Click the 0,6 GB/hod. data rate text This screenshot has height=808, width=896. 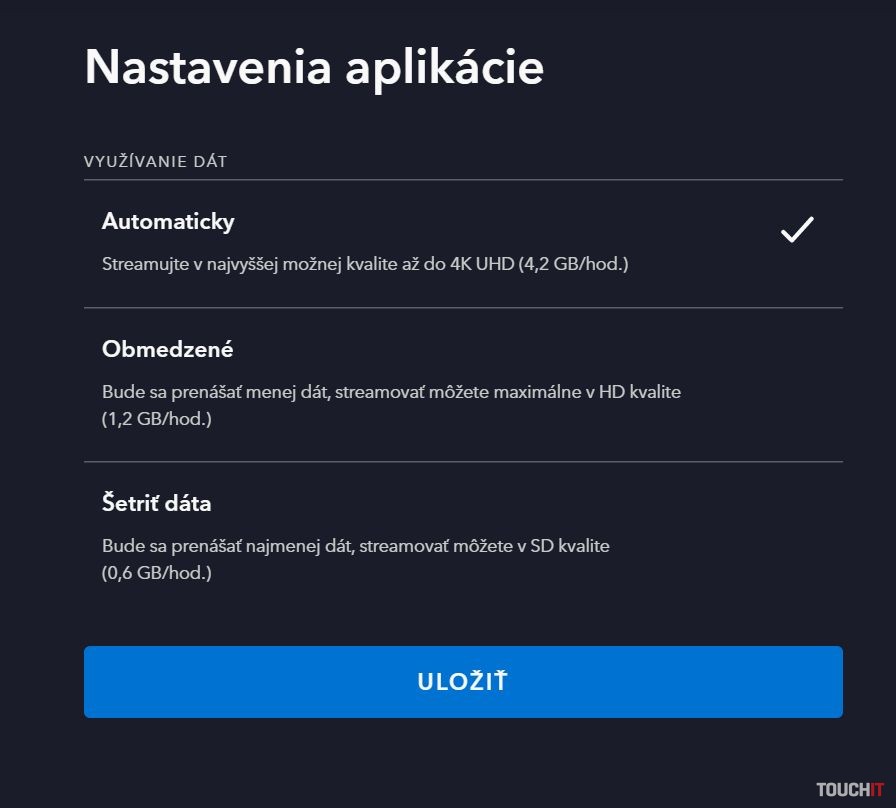tap(157, 573)
